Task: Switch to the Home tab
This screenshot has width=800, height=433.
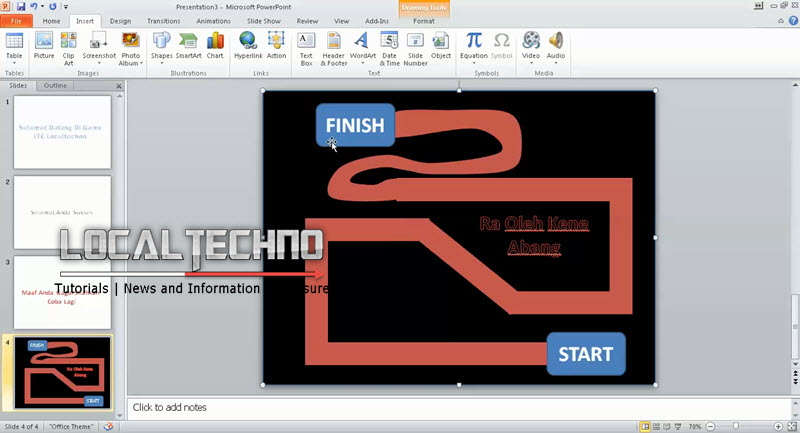Action: click(51, 21)
